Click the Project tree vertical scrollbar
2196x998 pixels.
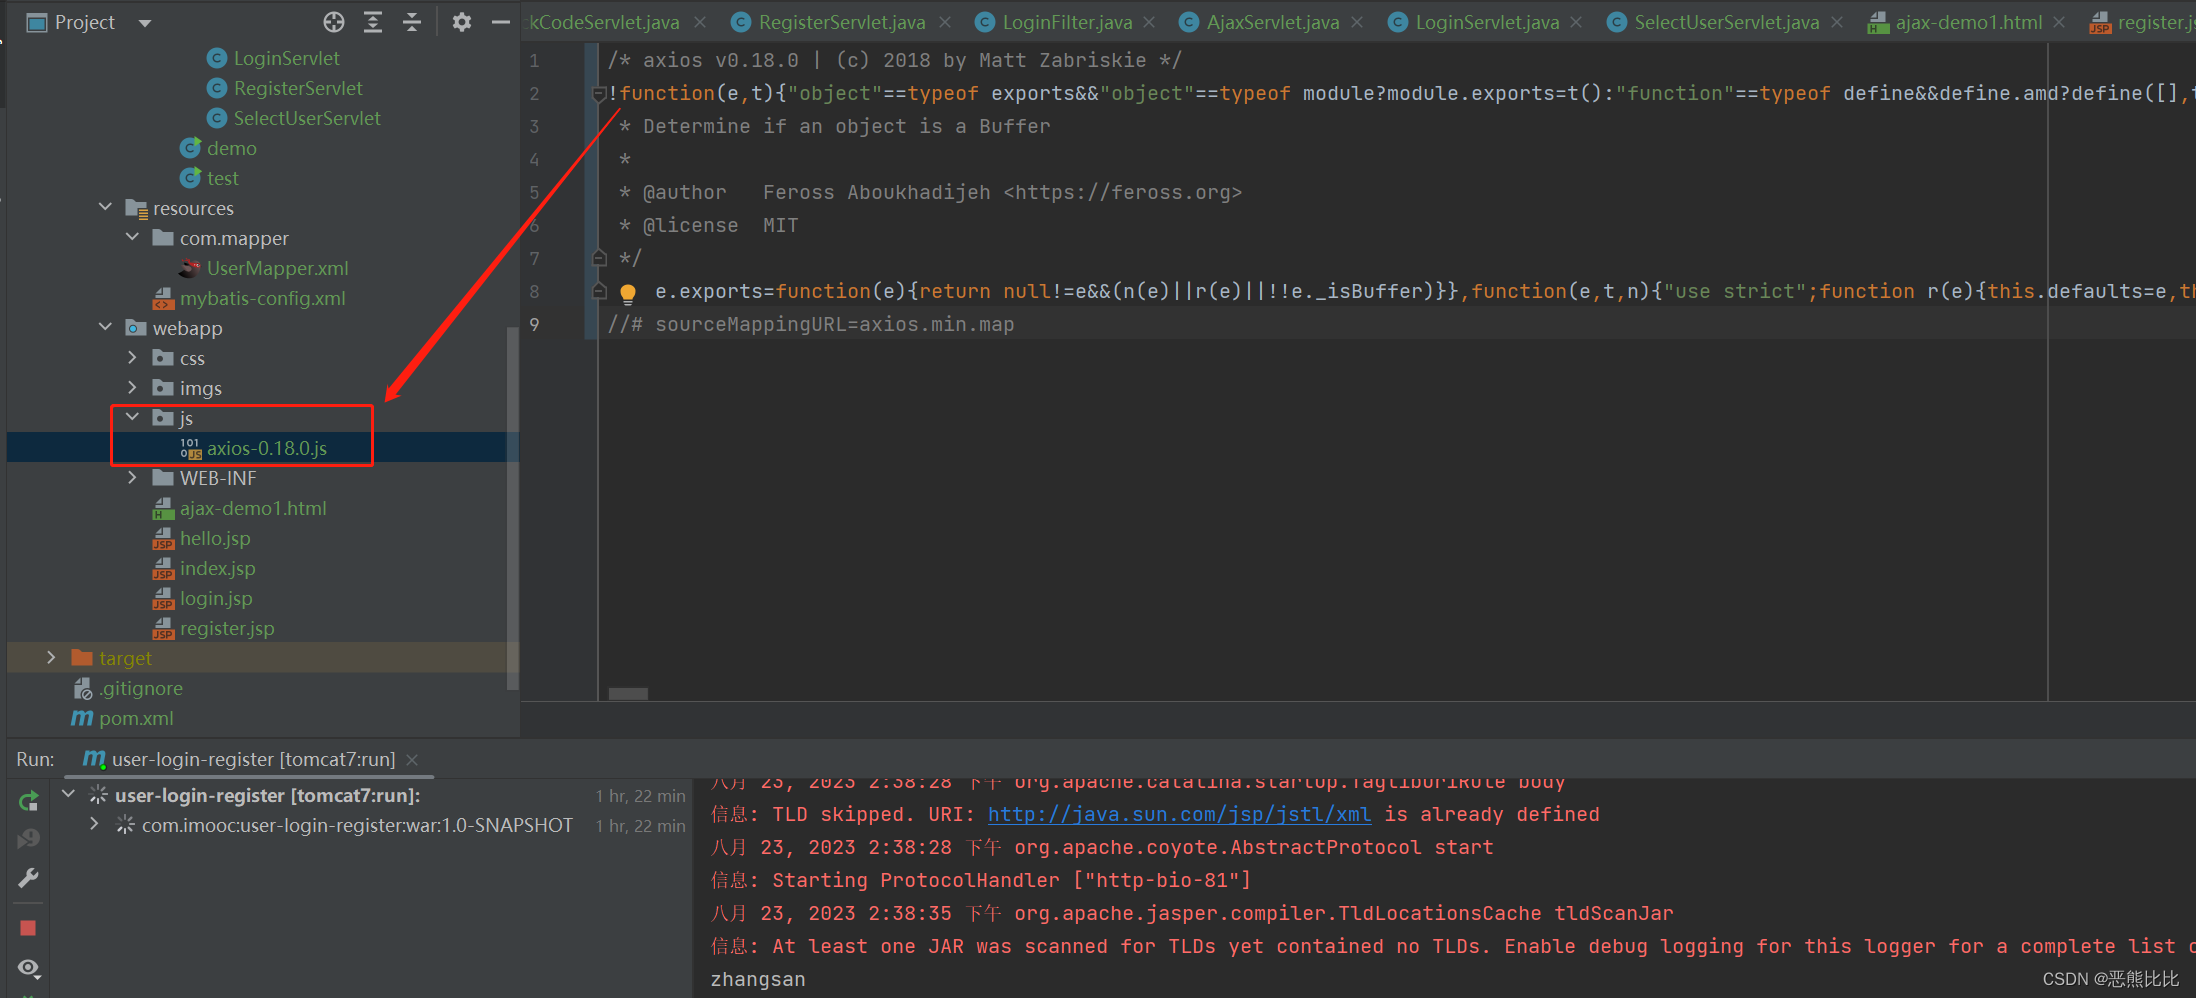tap(513, 509)
